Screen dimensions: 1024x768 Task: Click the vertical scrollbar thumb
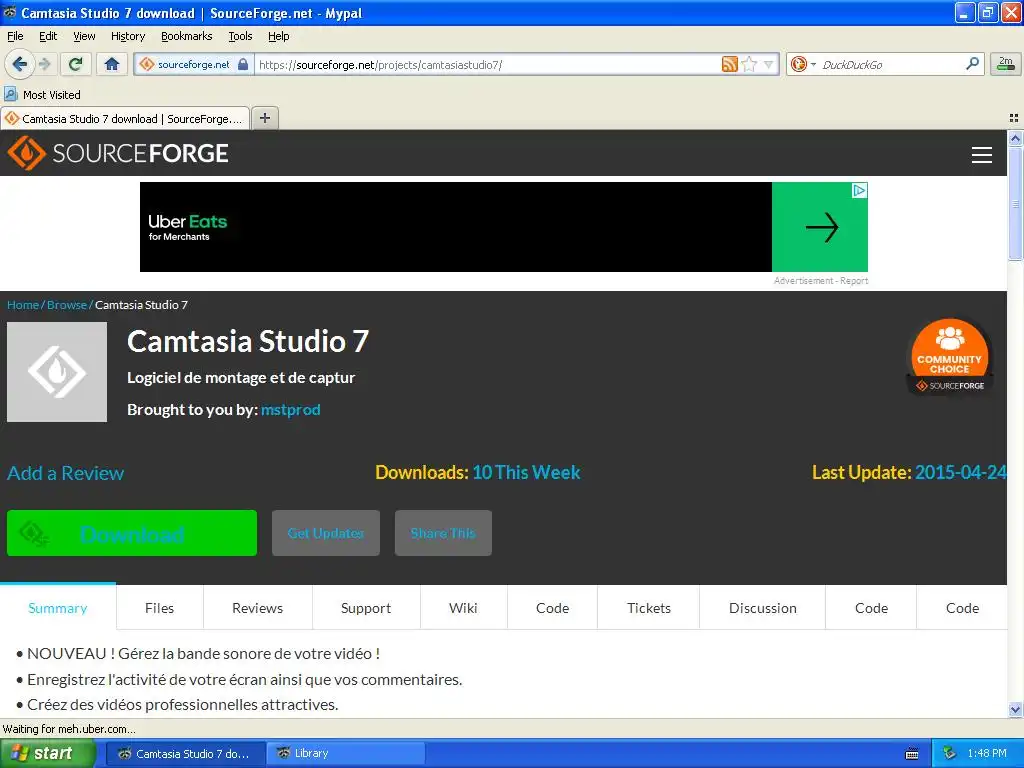(1015, 204)
